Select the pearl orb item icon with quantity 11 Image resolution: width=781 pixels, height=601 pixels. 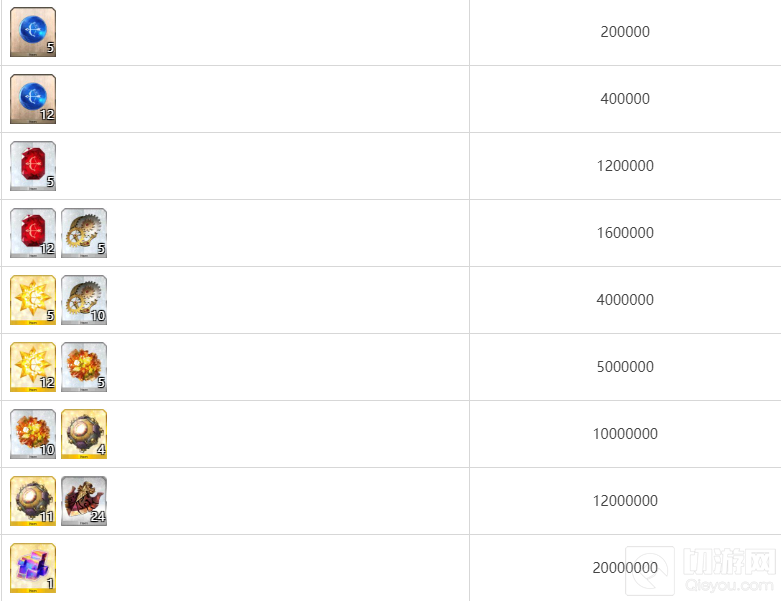pyautogui.click(x=33, y=501)
